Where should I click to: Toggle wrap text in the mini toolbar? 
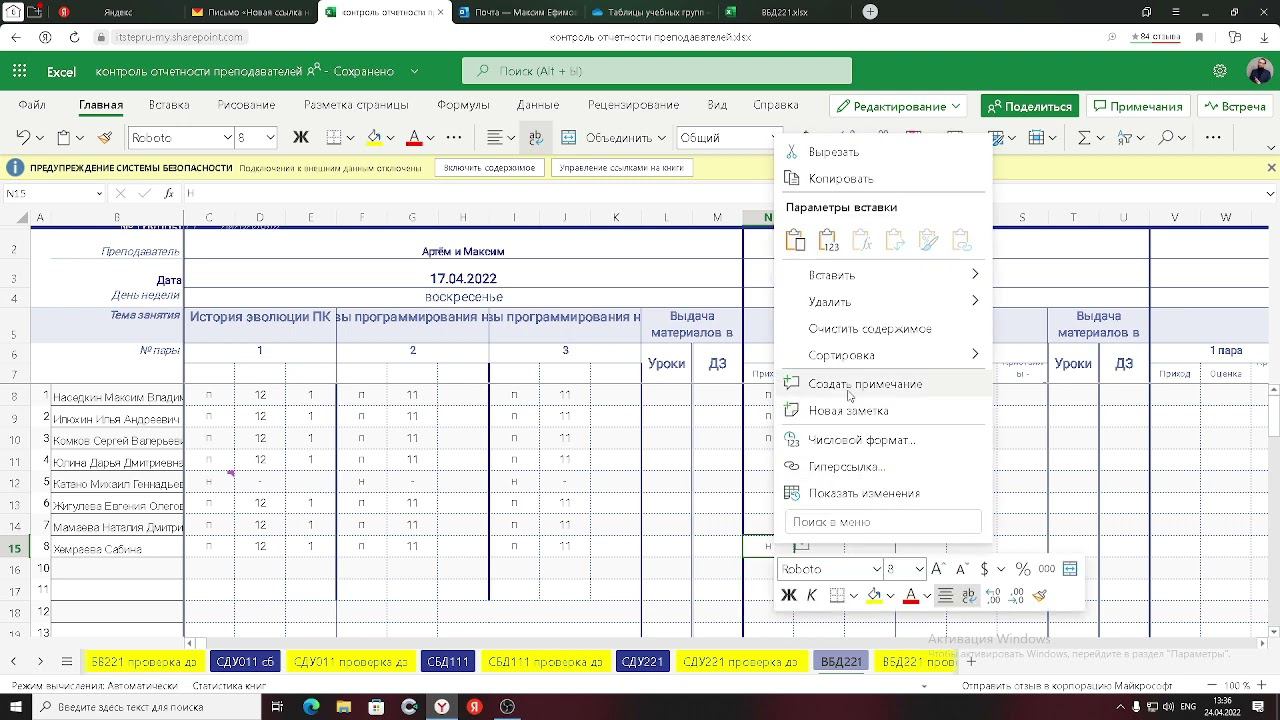[x=968, y=596]
